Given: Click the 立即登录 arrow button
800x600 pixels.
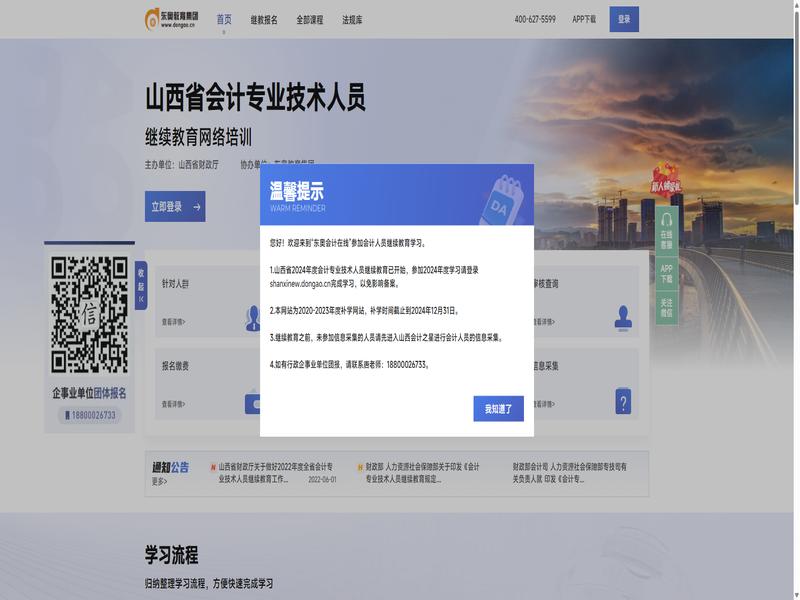Looking at the screenshot, I should point(175,207).
